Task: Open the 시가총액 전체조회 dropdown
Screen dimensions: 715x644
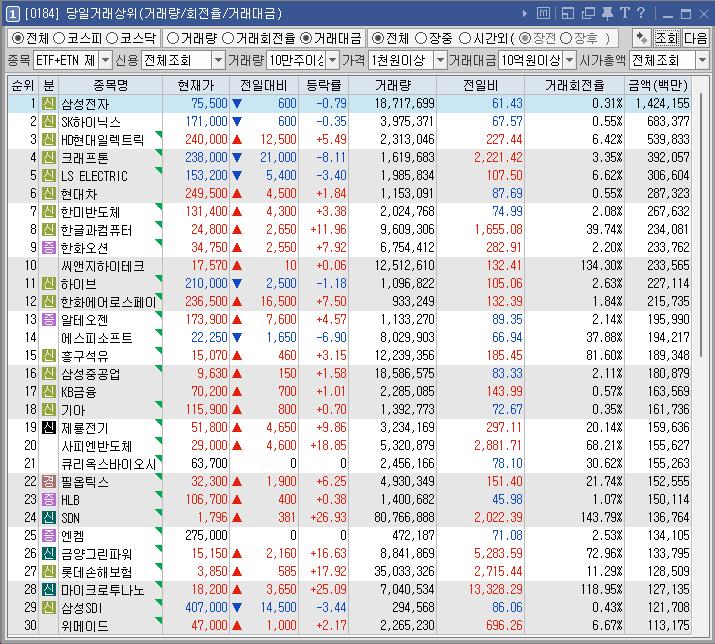Action: point(702,60)
